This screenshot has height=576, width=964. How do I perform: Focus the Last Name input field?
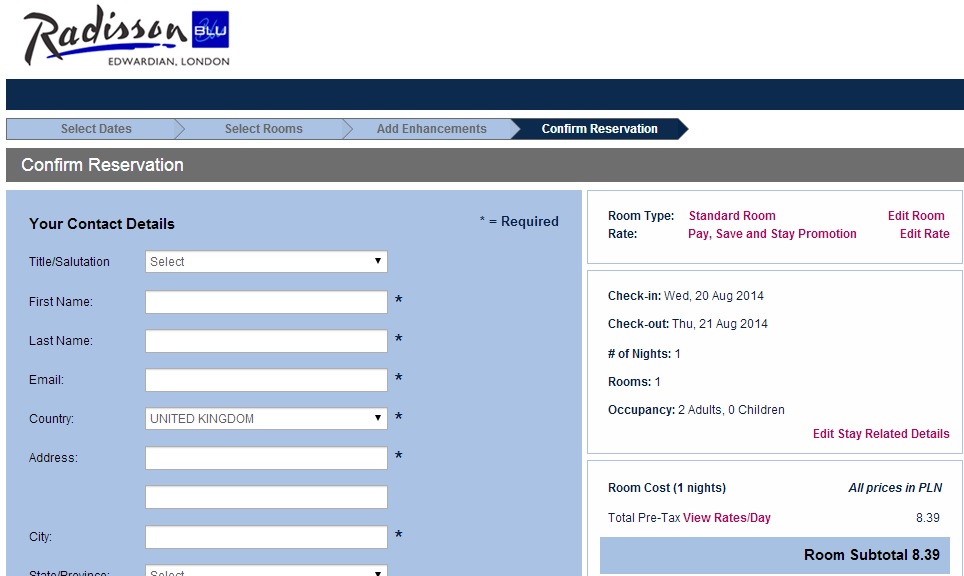point(266,341)
